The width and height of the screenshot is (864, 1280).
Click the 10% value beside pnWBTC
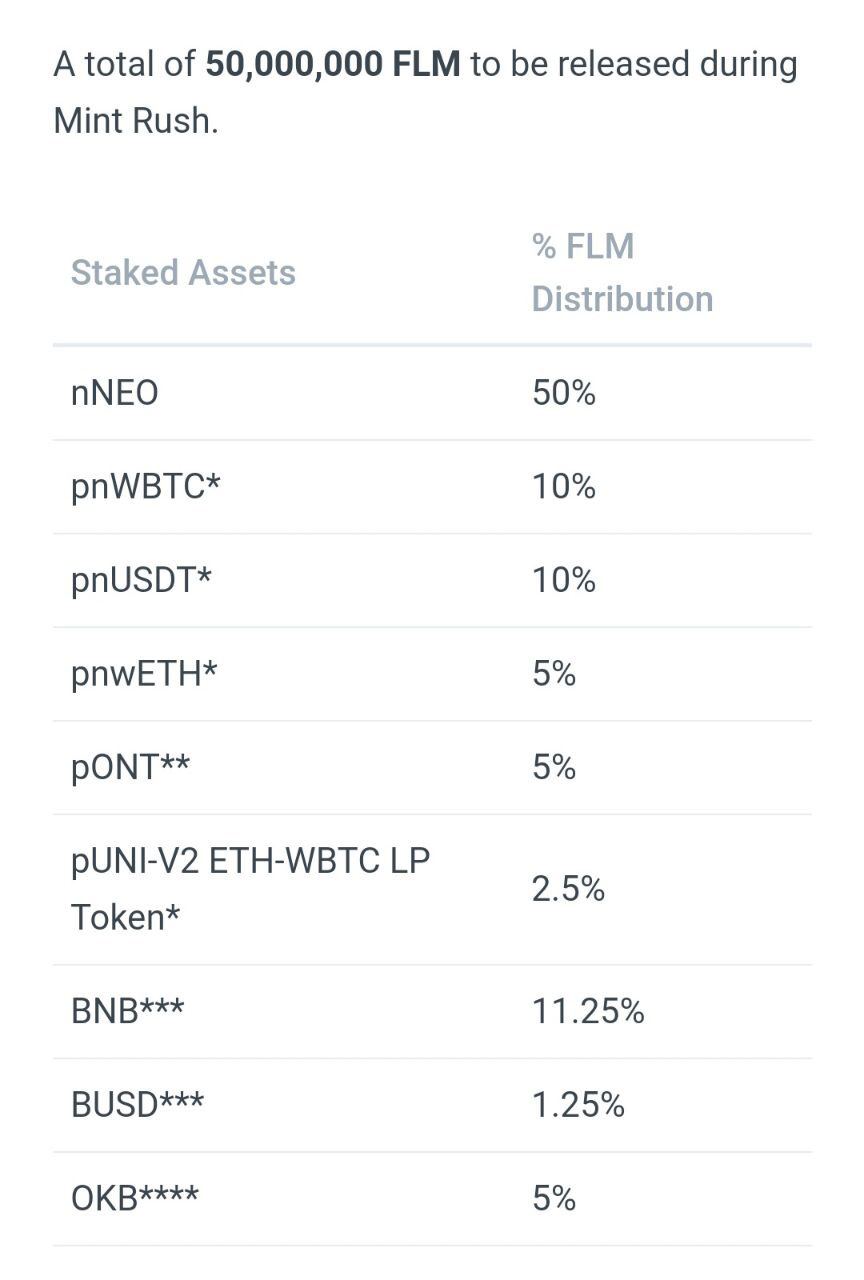point(564,487)
